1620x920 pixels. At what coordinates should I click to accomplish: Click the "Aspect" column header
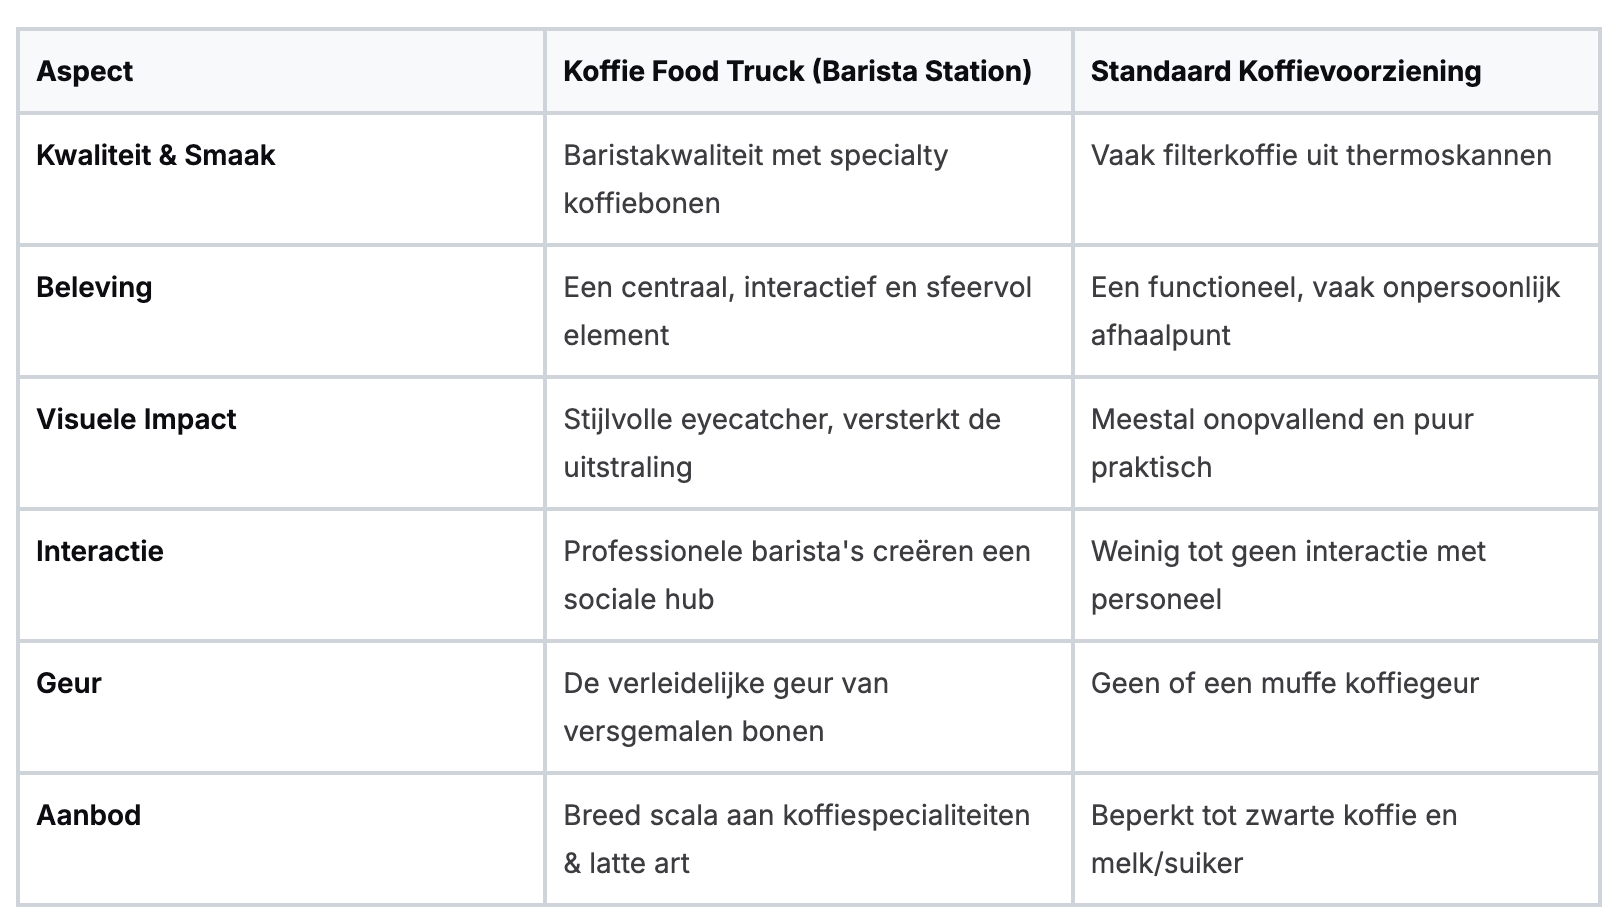[x=85, y=71]
